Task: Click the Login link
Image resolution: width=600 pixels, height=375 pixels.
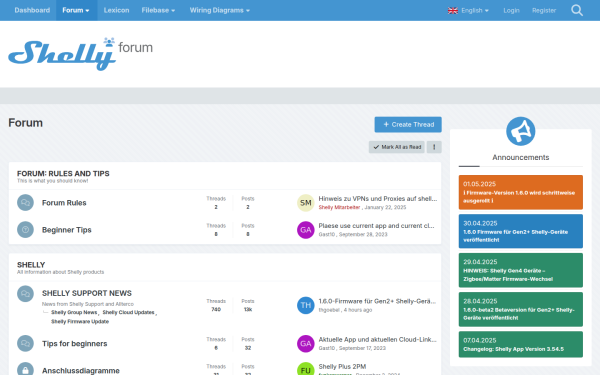Action: [511, 10]
